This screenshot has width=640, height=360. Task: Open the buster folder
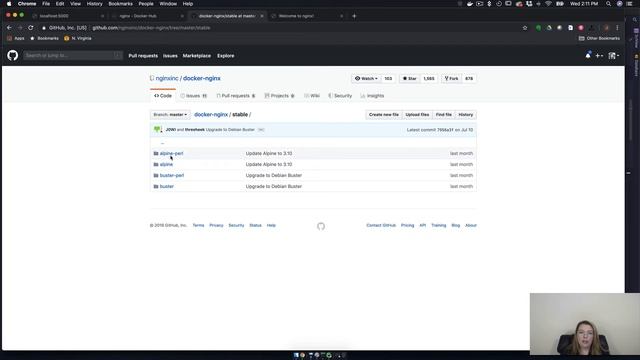(167, 187)
